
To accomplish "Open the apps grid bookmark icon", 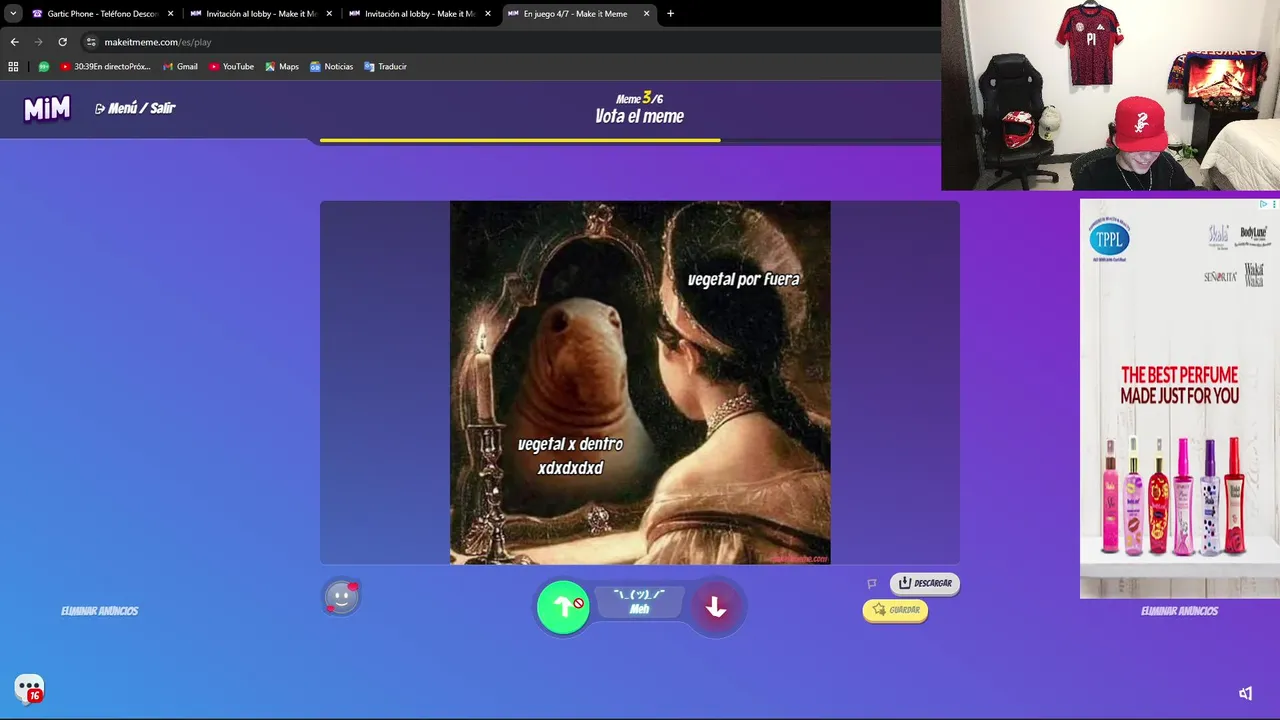I will pos(13,67).
